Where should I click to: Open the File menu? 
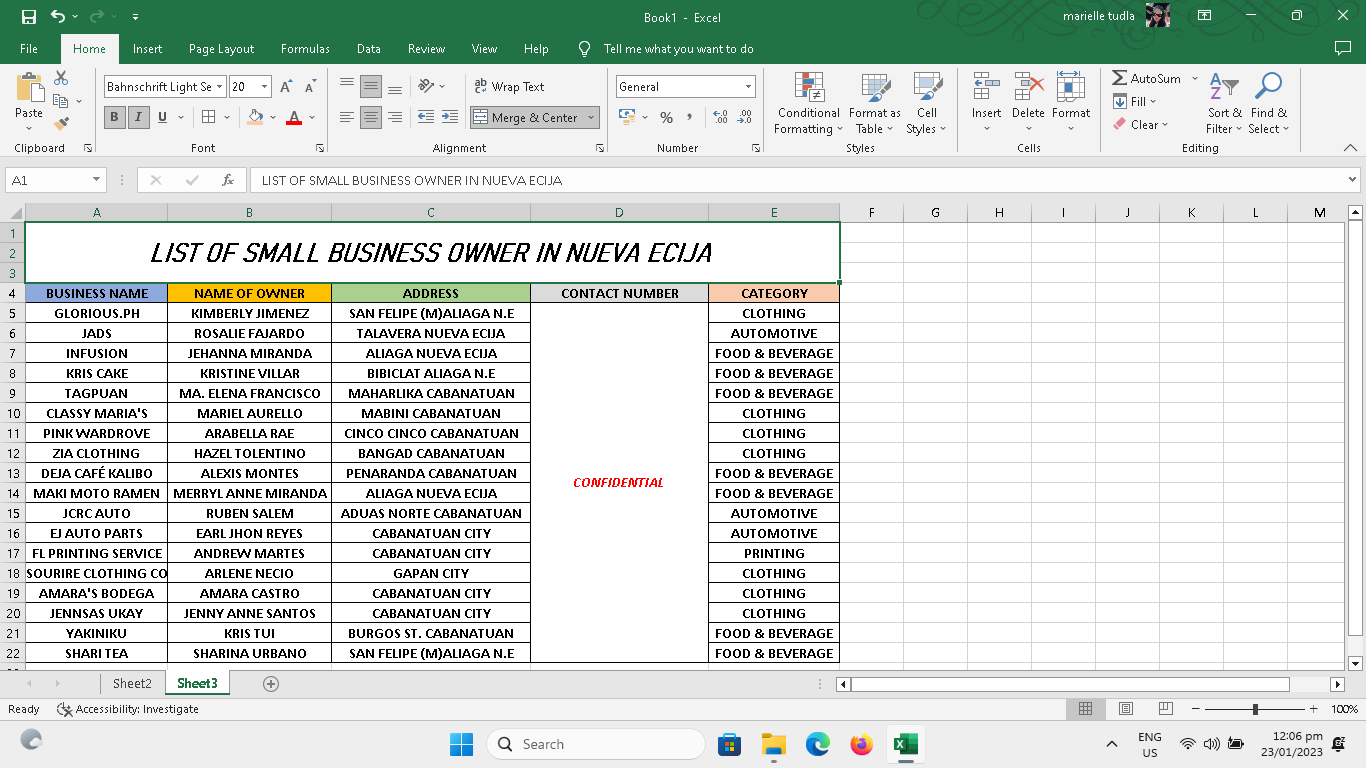29,49
